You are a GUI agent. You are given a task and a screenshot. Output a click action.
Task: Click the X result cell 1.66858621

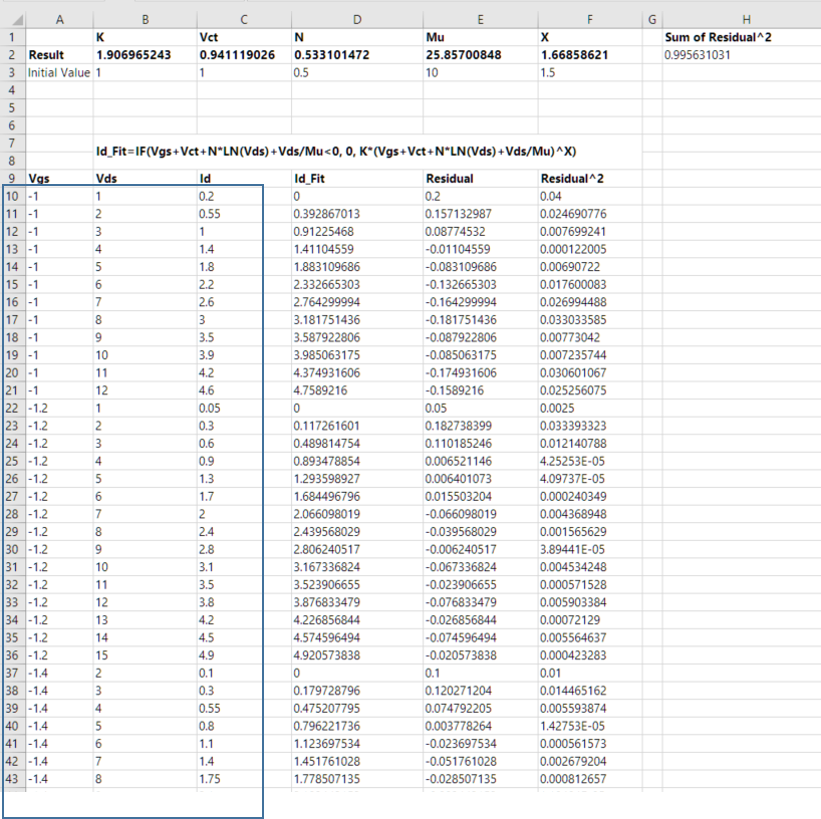click(590, 55)
